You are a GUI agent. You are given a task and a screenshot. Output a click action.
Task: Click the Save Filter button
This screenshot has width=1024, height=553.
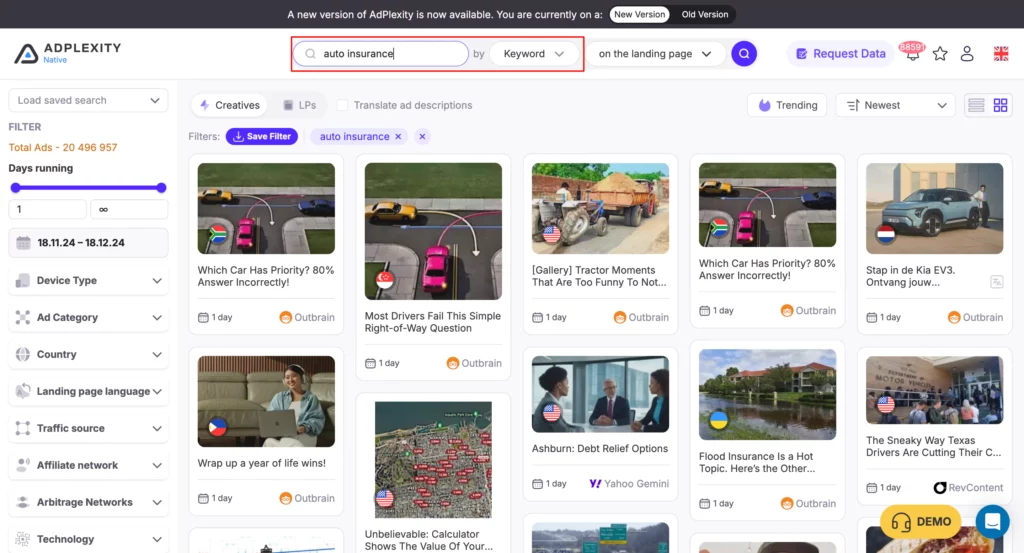(x=261, y=137)
